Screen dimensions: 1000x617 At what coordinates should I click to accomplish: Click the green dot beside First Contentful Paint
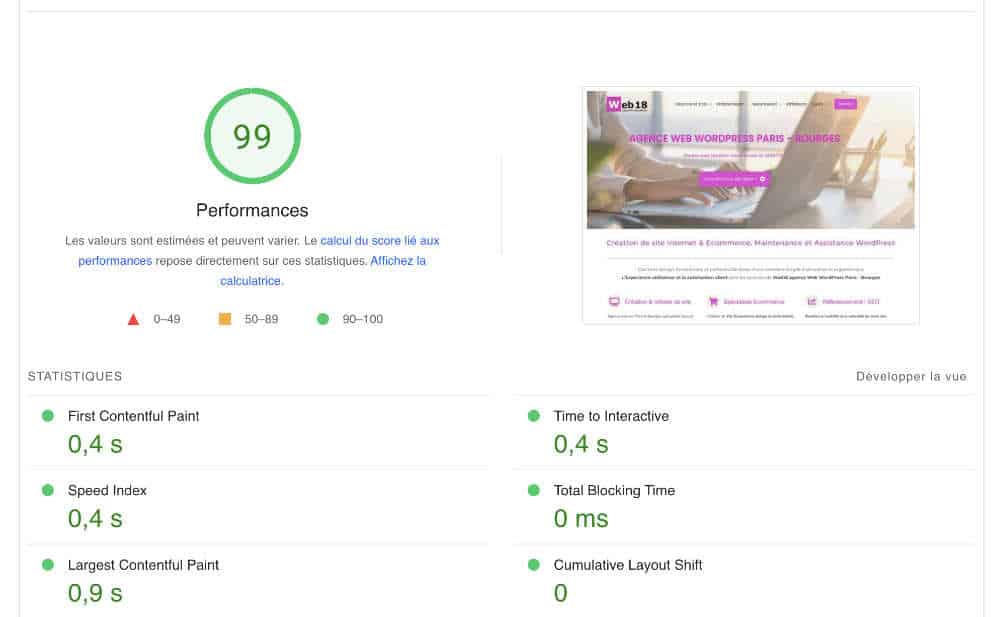click(48, 416)
